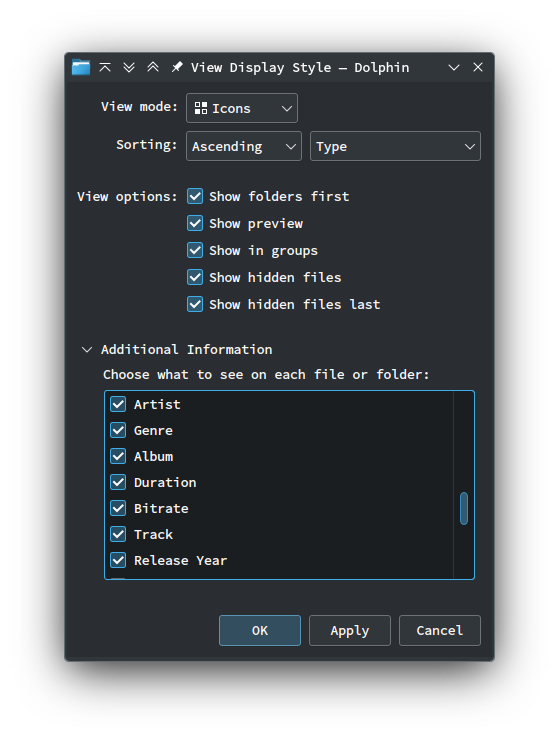559x738 pixels.
Task: Click the keep-above-others arrow icon in title bar
Action: [x=105, y=67]
